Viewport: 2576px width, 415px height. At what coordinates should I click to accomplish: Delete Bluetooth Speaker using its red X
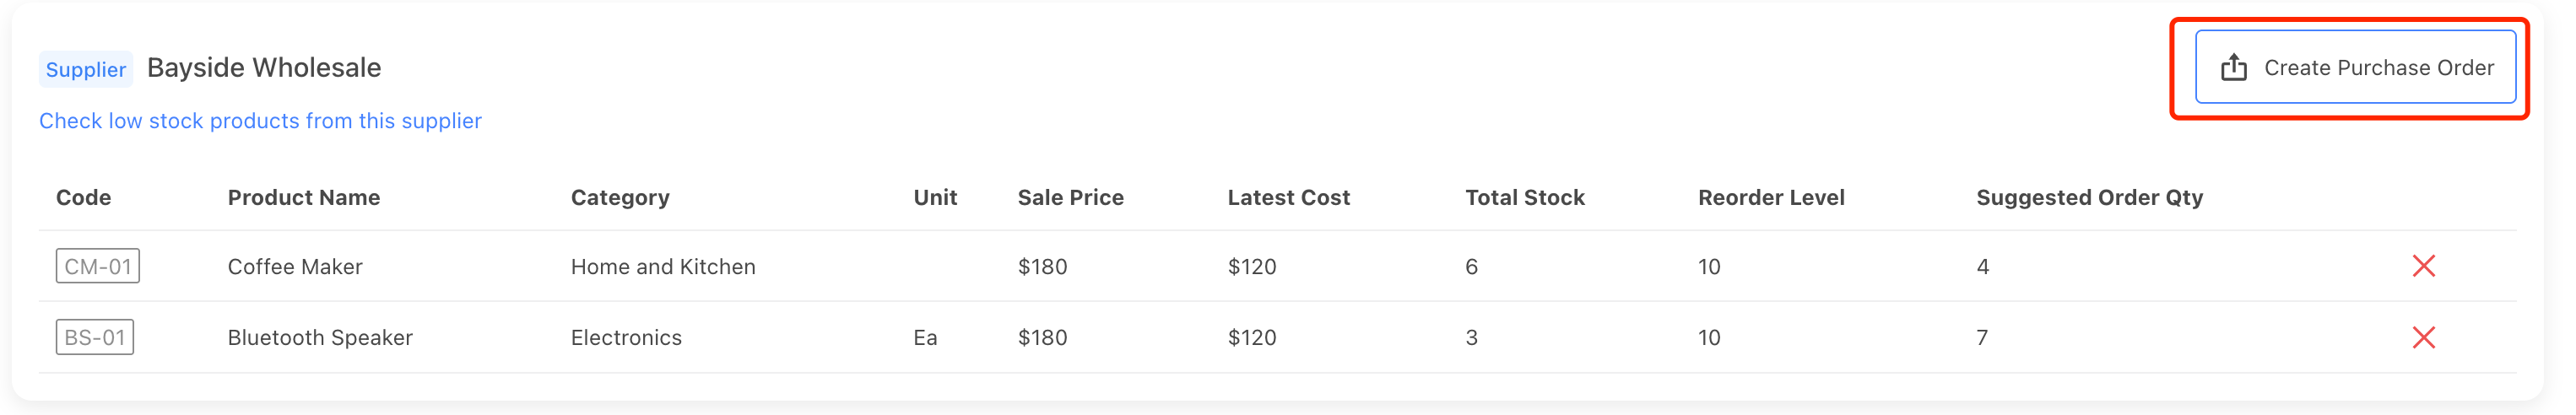click(x=2423, y=338)
